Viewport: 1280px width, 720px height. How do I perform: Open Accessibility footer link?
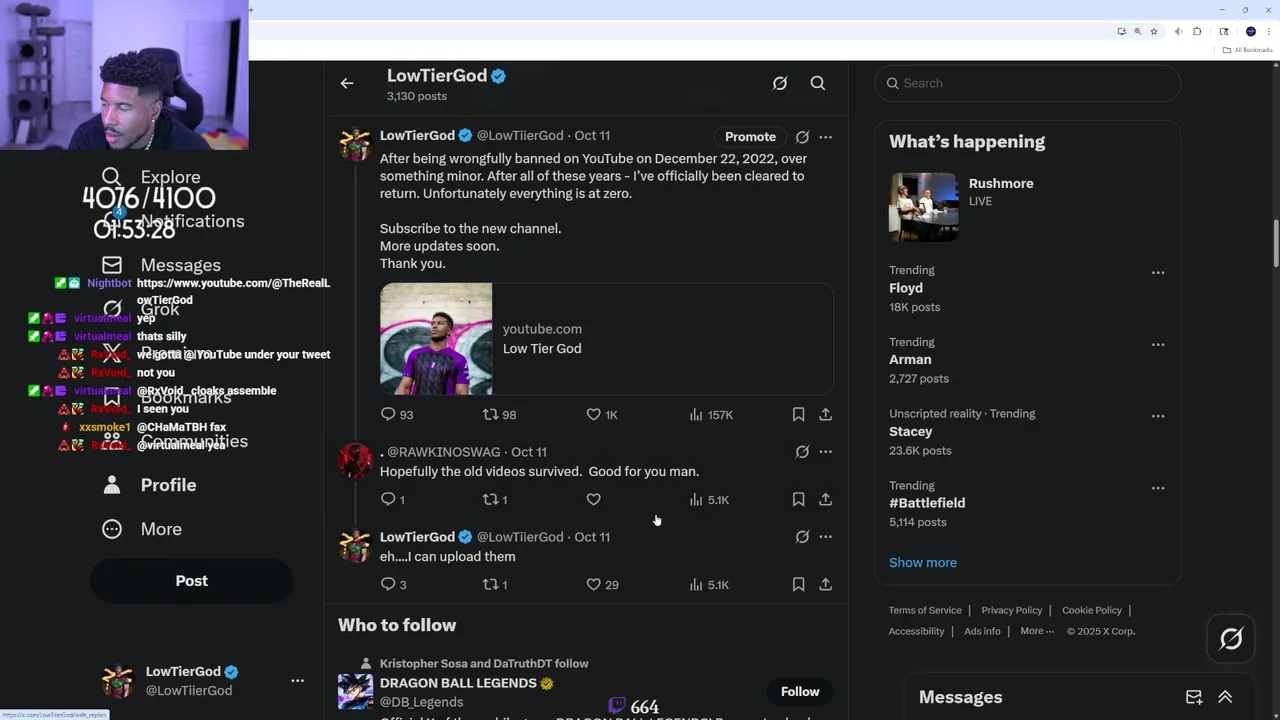[916, 631]
